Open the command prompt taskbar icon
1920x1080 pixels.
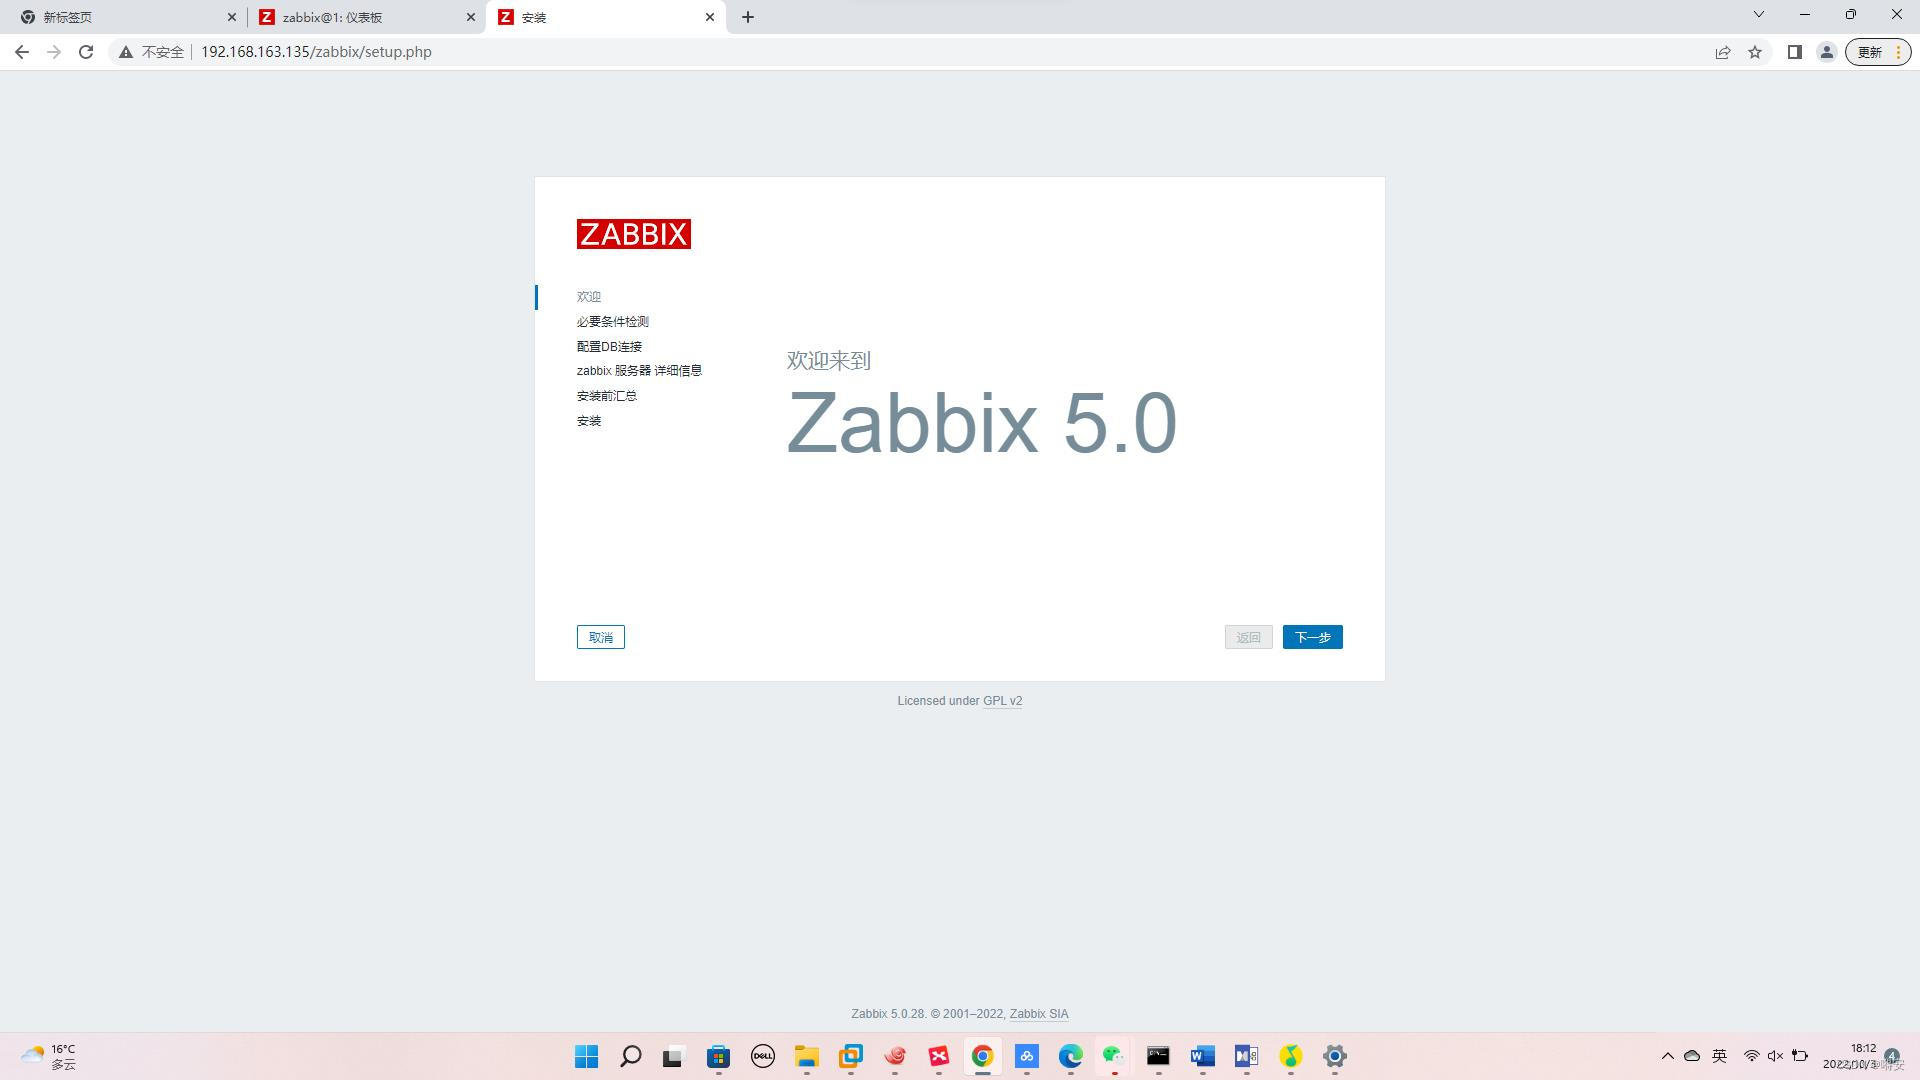tap(1158, 1056)
